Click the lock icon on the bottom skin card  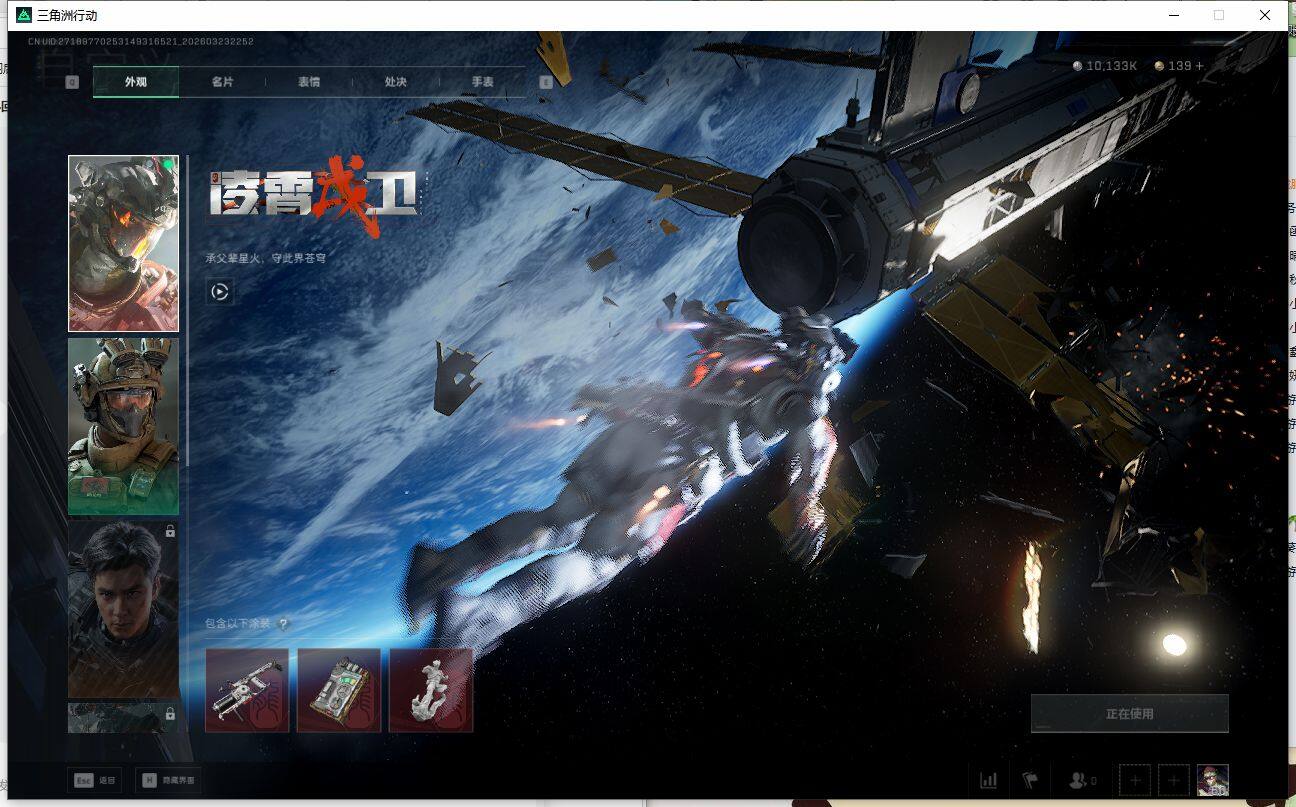170,714
